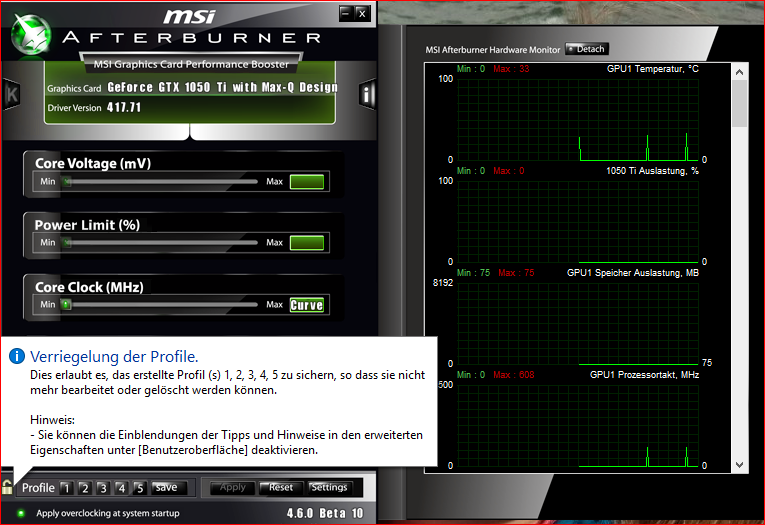Detach the hardware monitor window
765x525 pixels.
click(587, 49)
